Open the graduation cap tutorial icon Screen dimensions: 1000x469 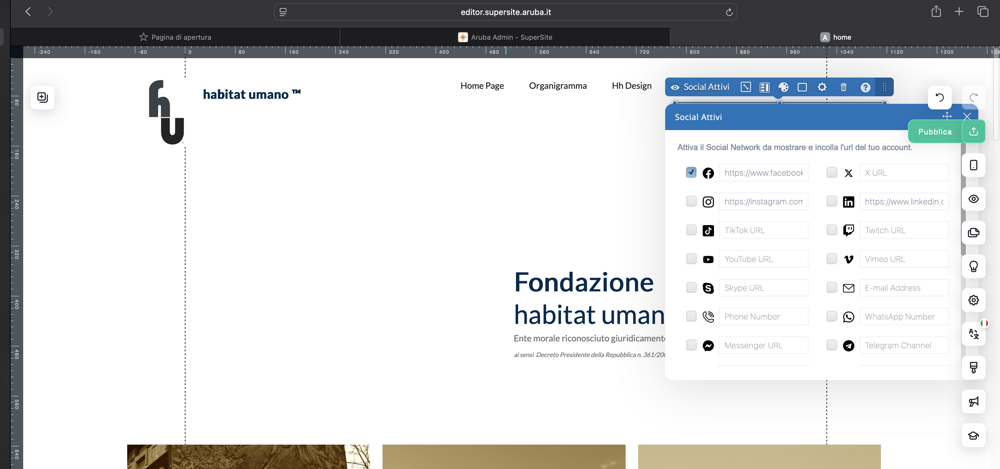[x=973, y=435]
